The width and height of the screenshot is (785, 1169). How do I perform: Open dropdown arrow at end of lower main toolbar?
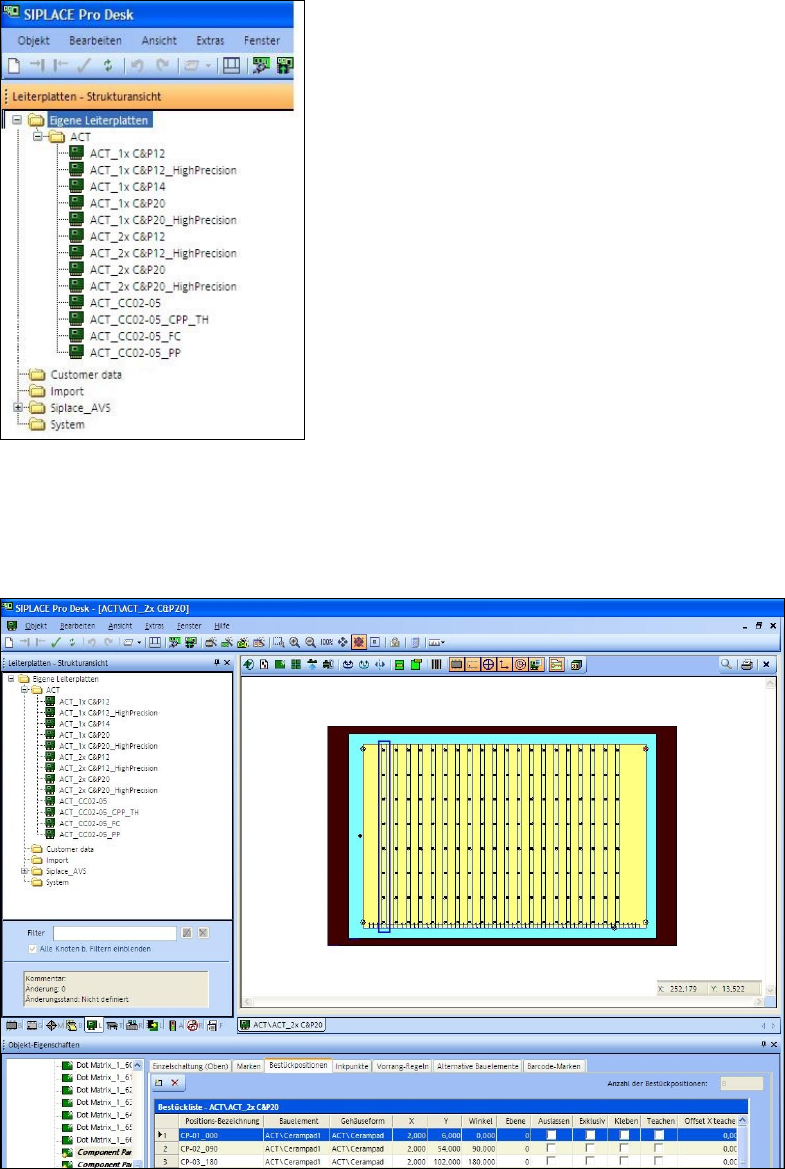tap(443, 642)
